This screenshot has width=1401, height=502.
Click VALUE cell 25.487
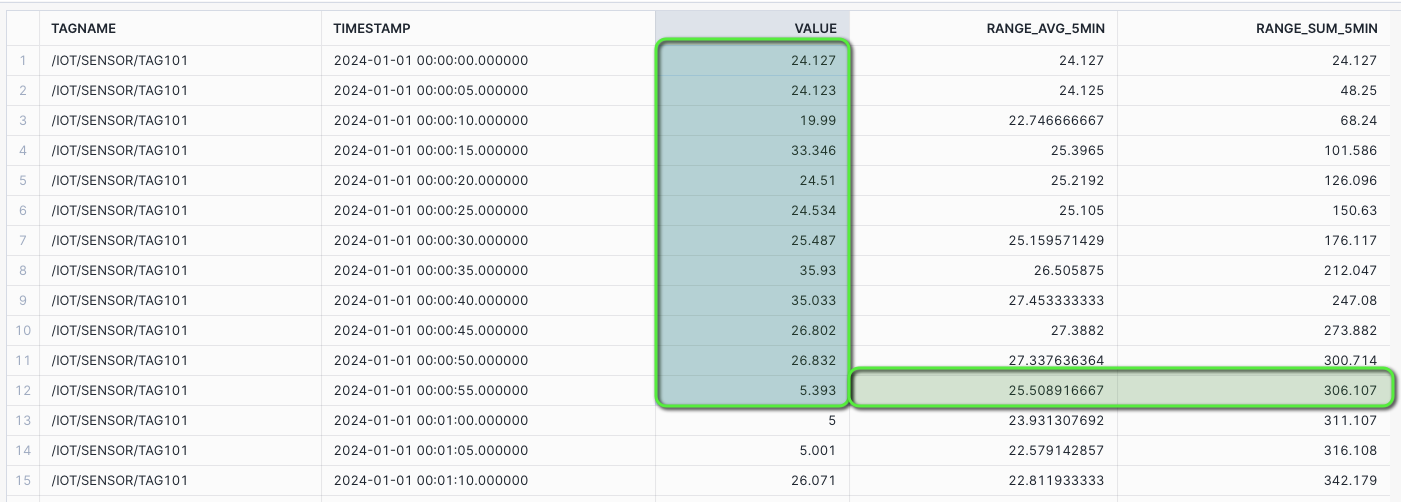[752, 240]
